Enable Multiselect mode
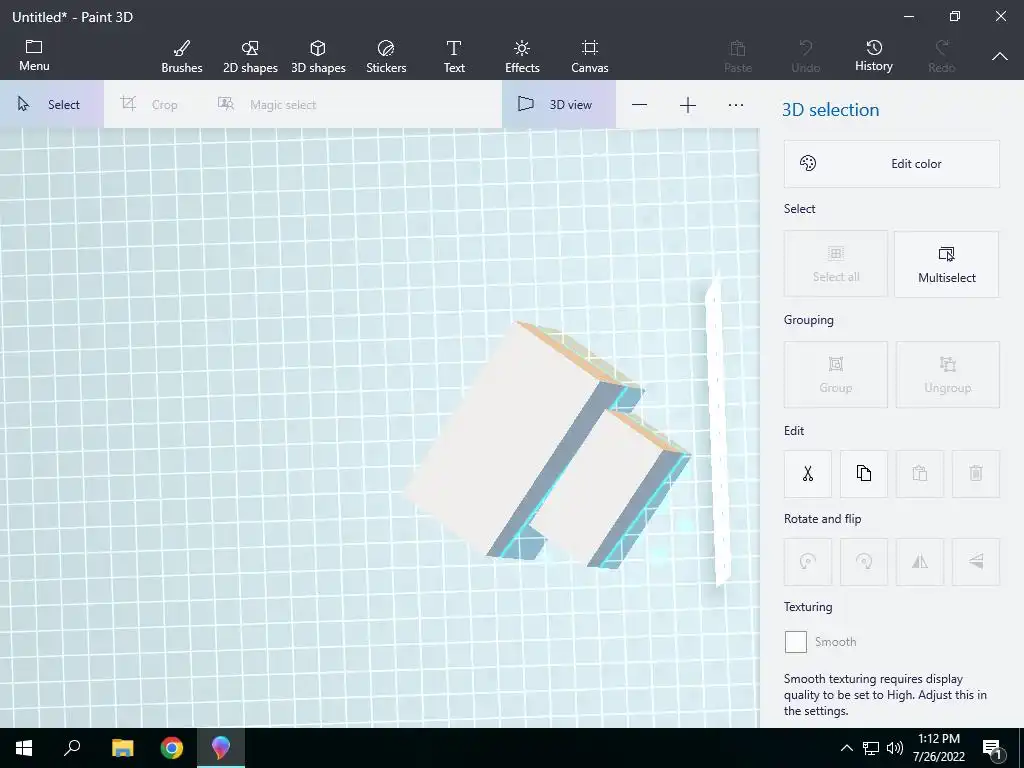1024x768 pixels. [946, 264]
